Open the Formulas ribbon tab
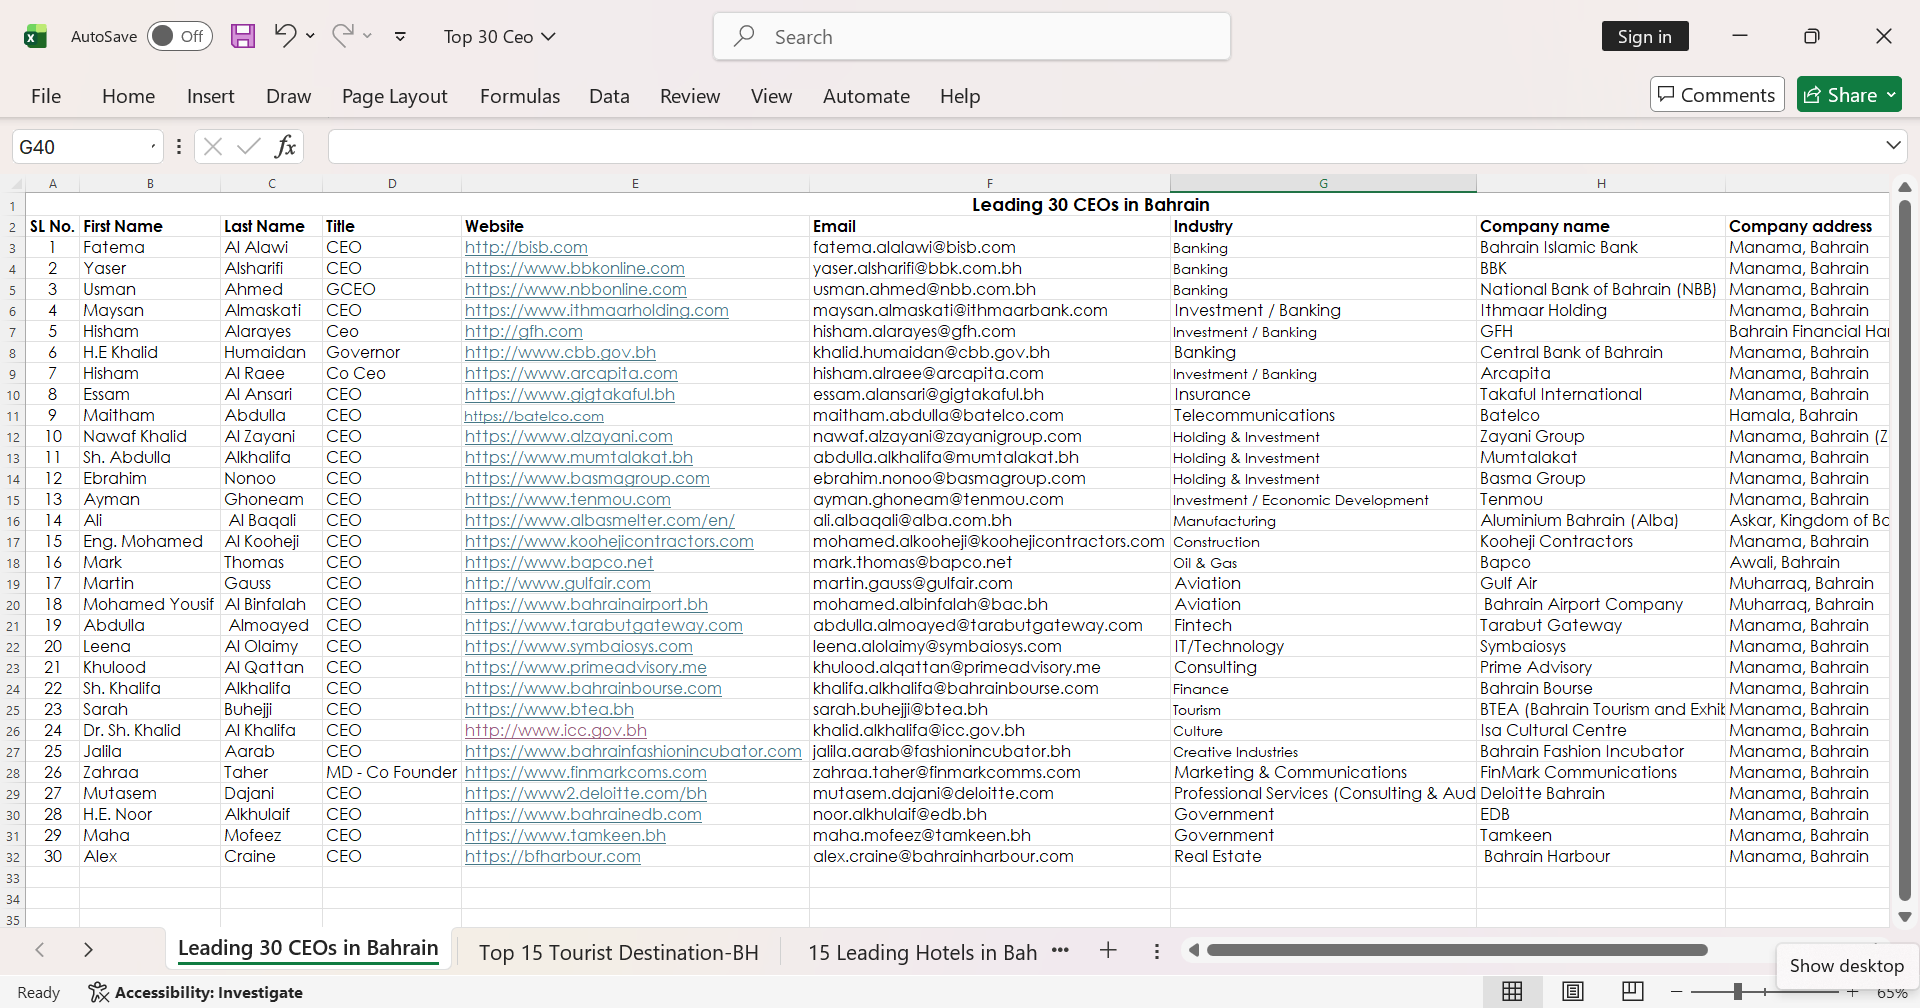Image resolution: width=1920 pixels, height=1008 pixels. (x=520, y=96)
